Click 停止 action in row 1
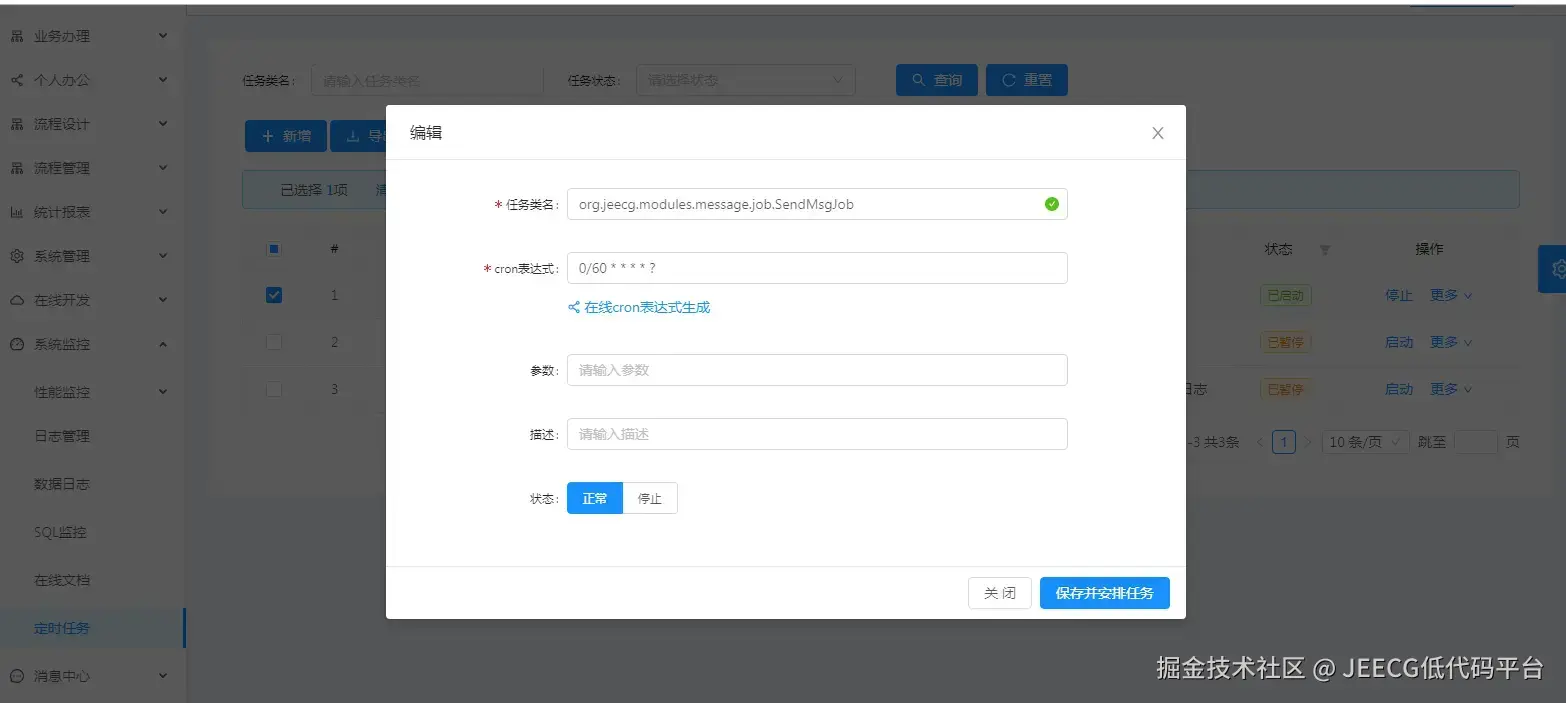Screen dimensions: 1566x703 point(1399,295)
